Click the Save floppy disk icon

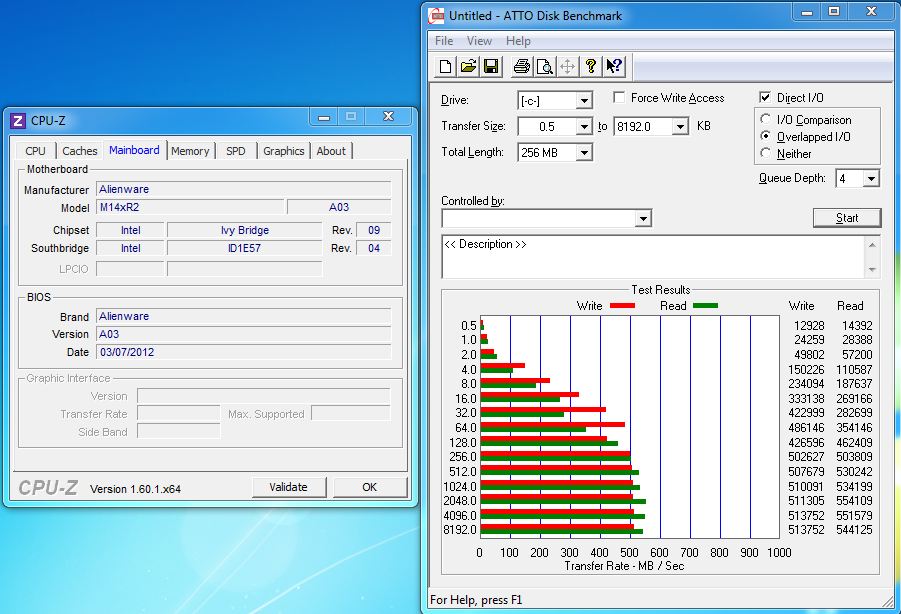[x=491, y=67]
